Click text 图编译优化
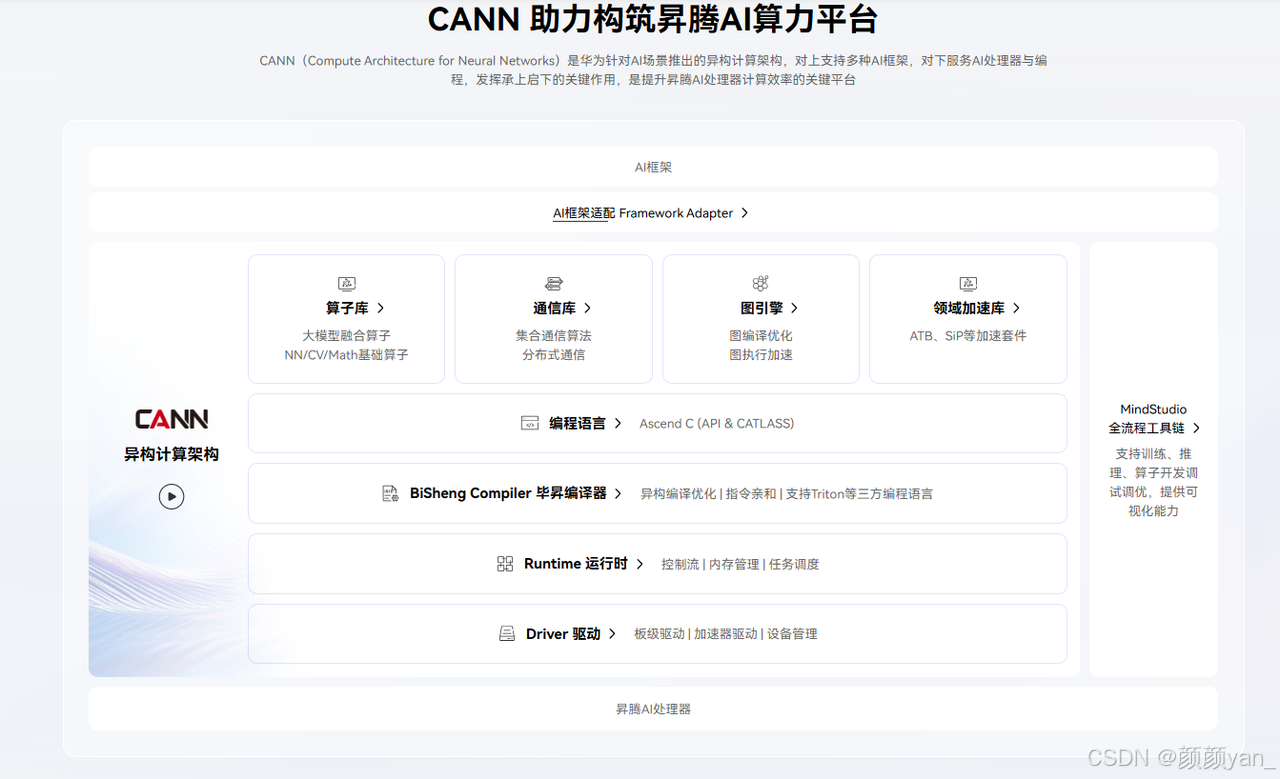Viewport: 1280px width, 779px height. [761, 336]
